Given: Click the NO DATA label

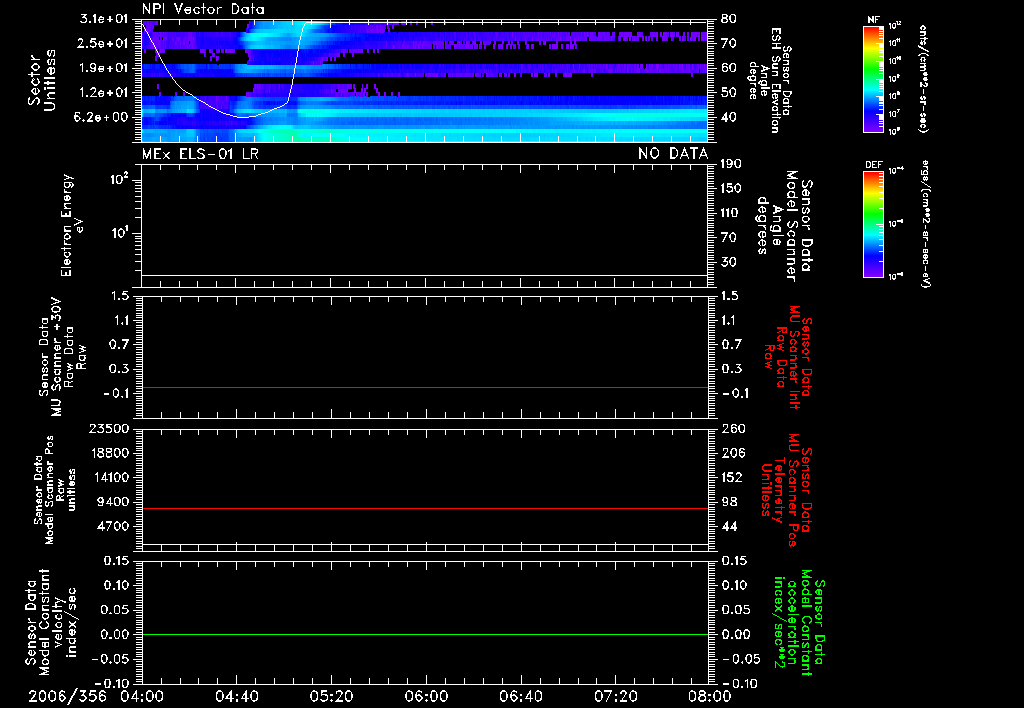Looking at the screenshot, I should point(673,153).
